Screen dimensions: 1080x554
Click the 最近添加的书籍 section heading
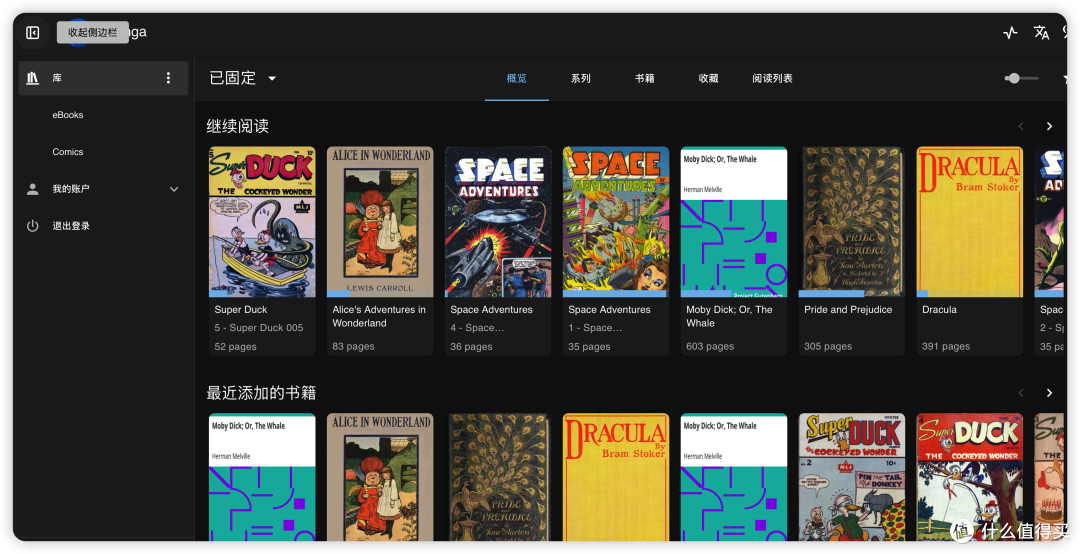tap(261, 393)
